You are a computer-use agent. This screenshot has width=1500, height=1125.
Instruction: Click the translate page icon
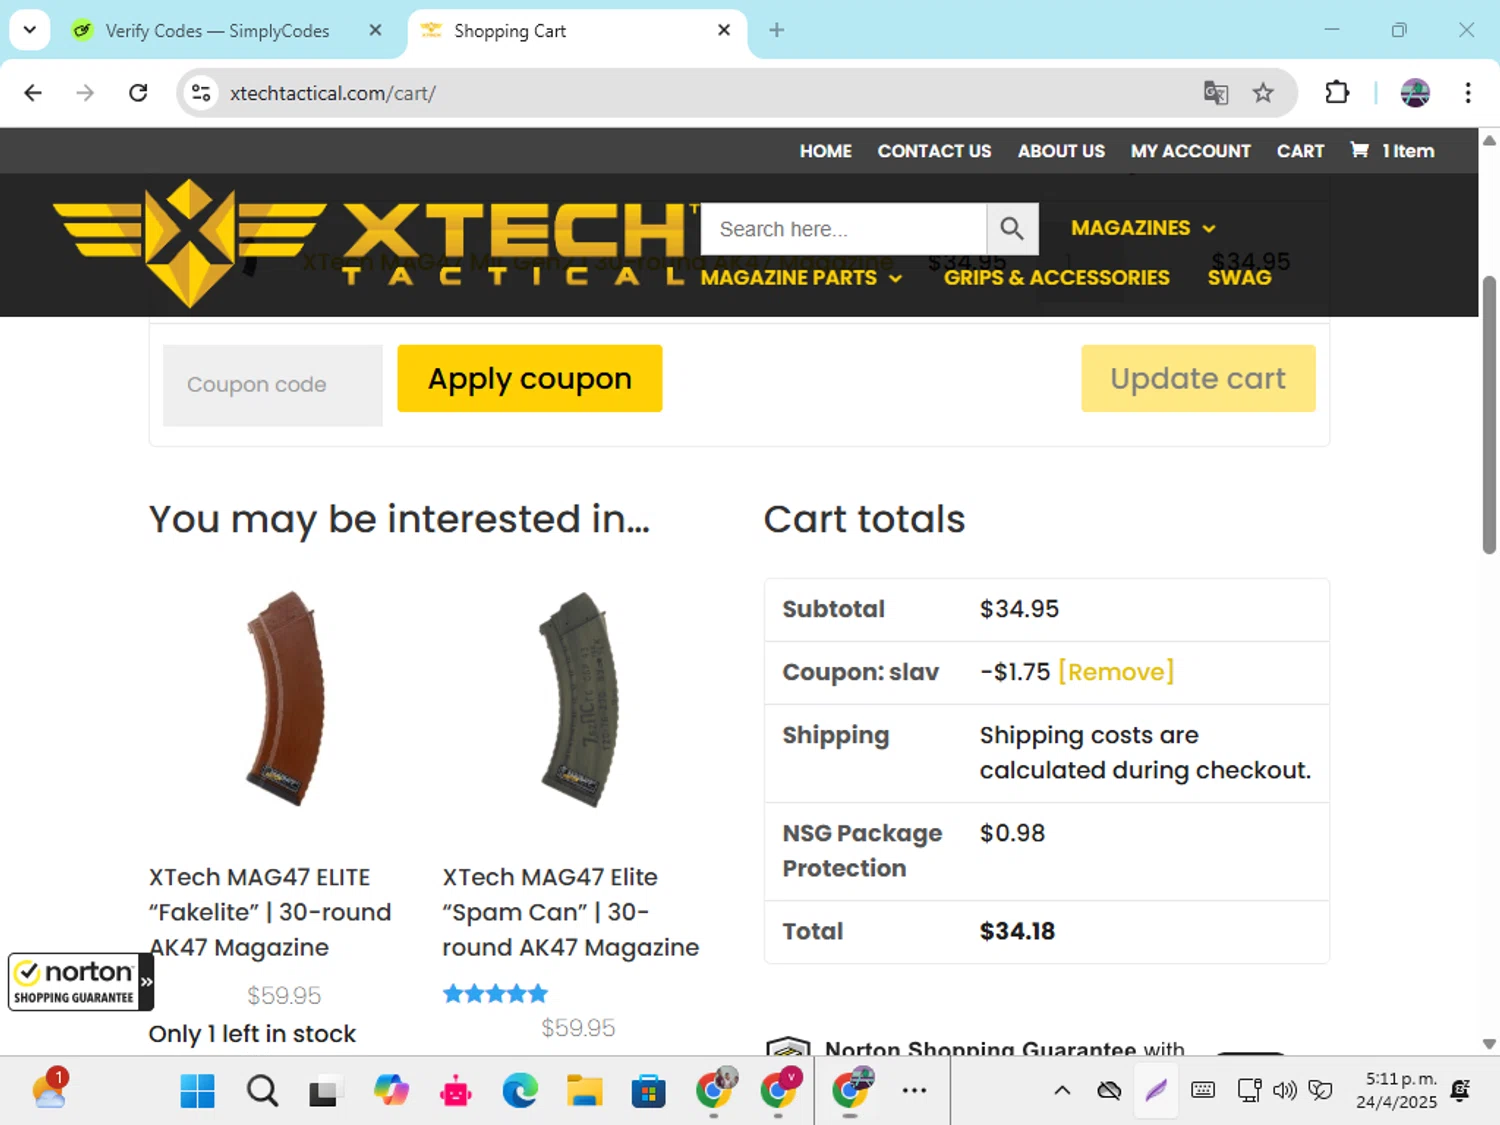[1216, 93]
